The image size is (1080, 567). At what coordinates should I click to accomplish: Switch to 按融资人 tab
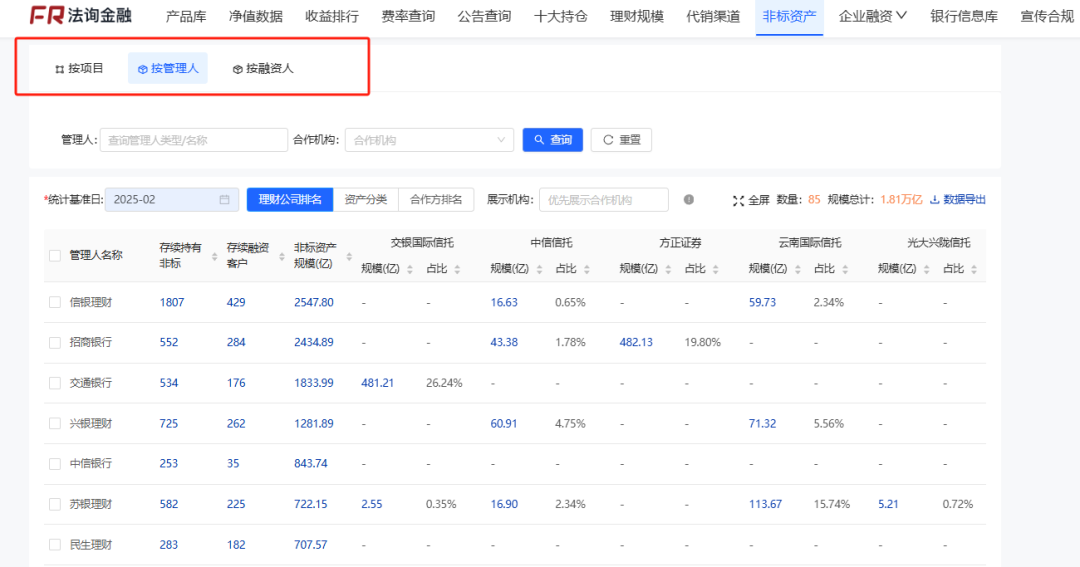tap(263, 68)
